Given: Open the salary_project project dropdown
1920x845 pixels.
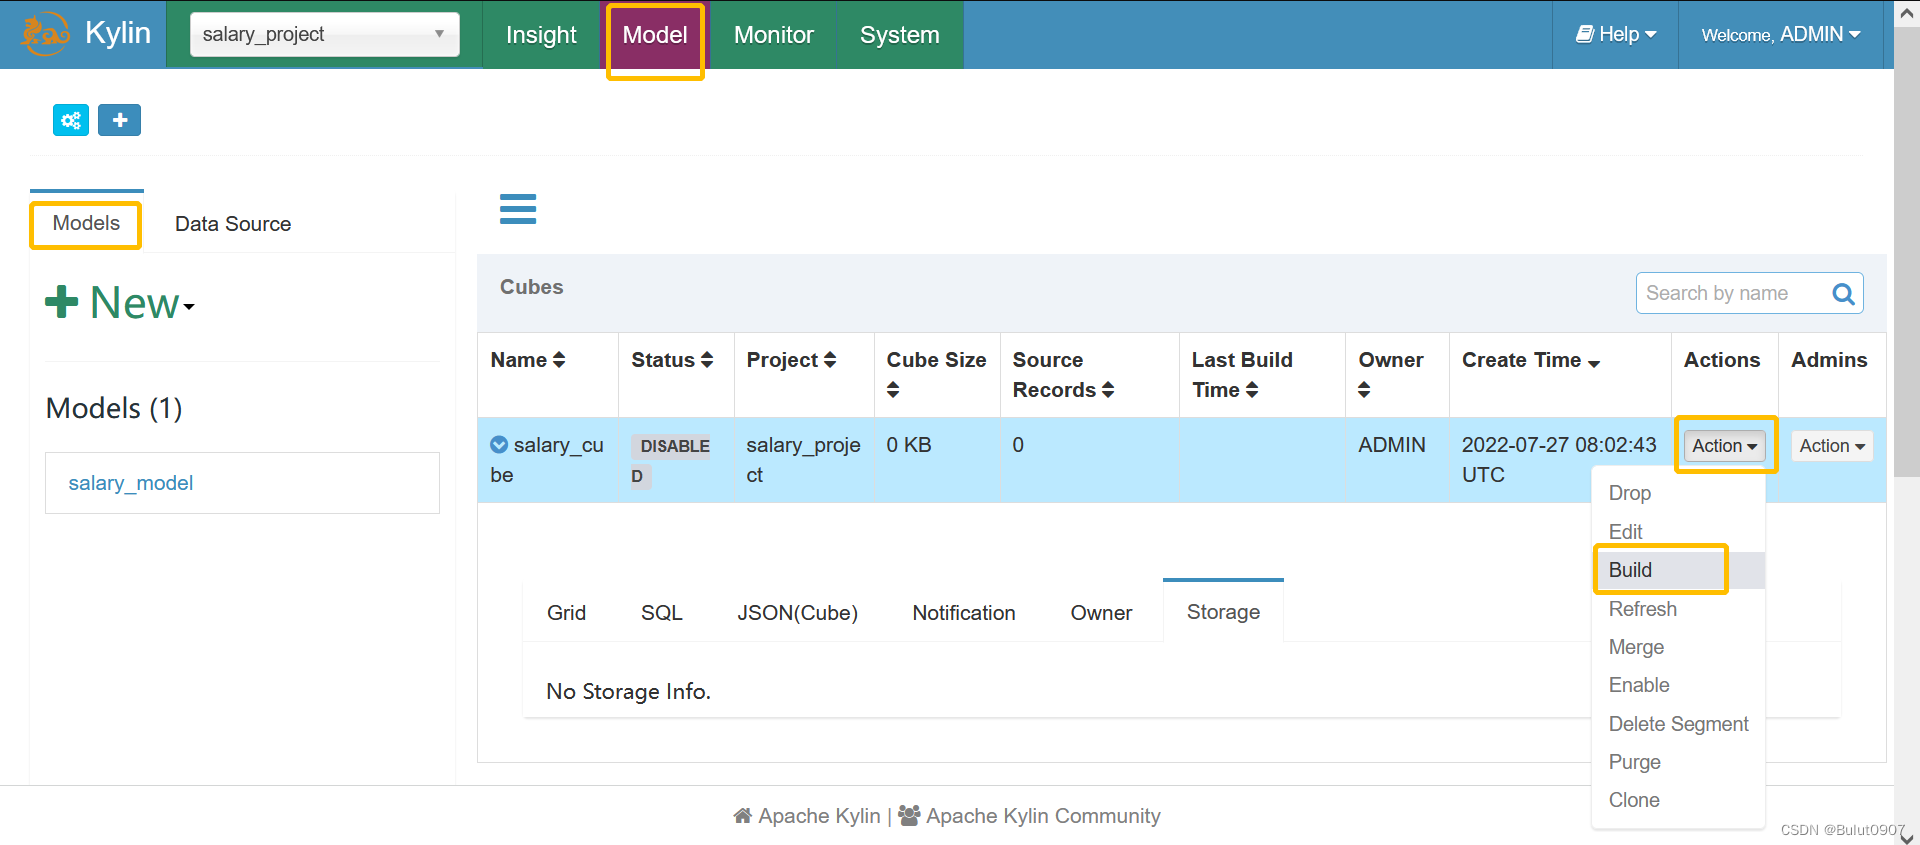Looking at the screenshot, I should click(x=325, y=34).
